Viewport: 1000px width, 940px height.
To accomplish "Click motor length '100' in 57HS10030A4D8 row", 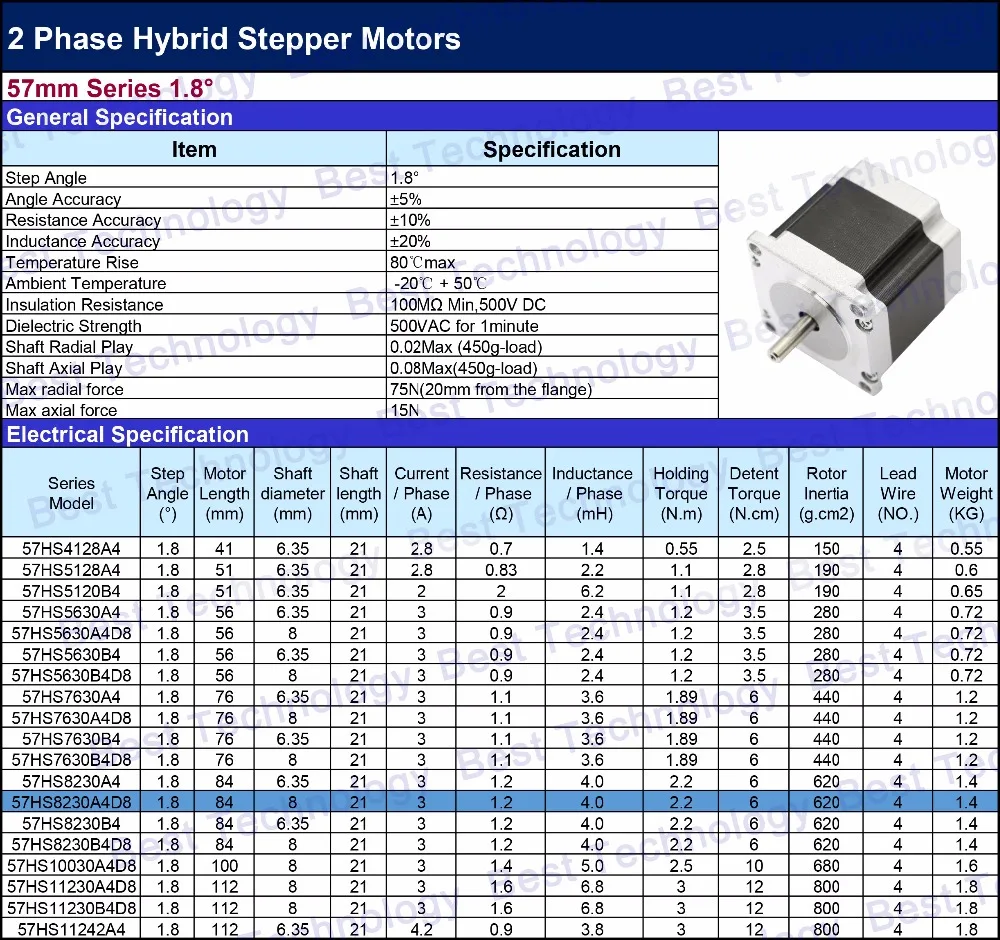I will (x=224, y=865).
